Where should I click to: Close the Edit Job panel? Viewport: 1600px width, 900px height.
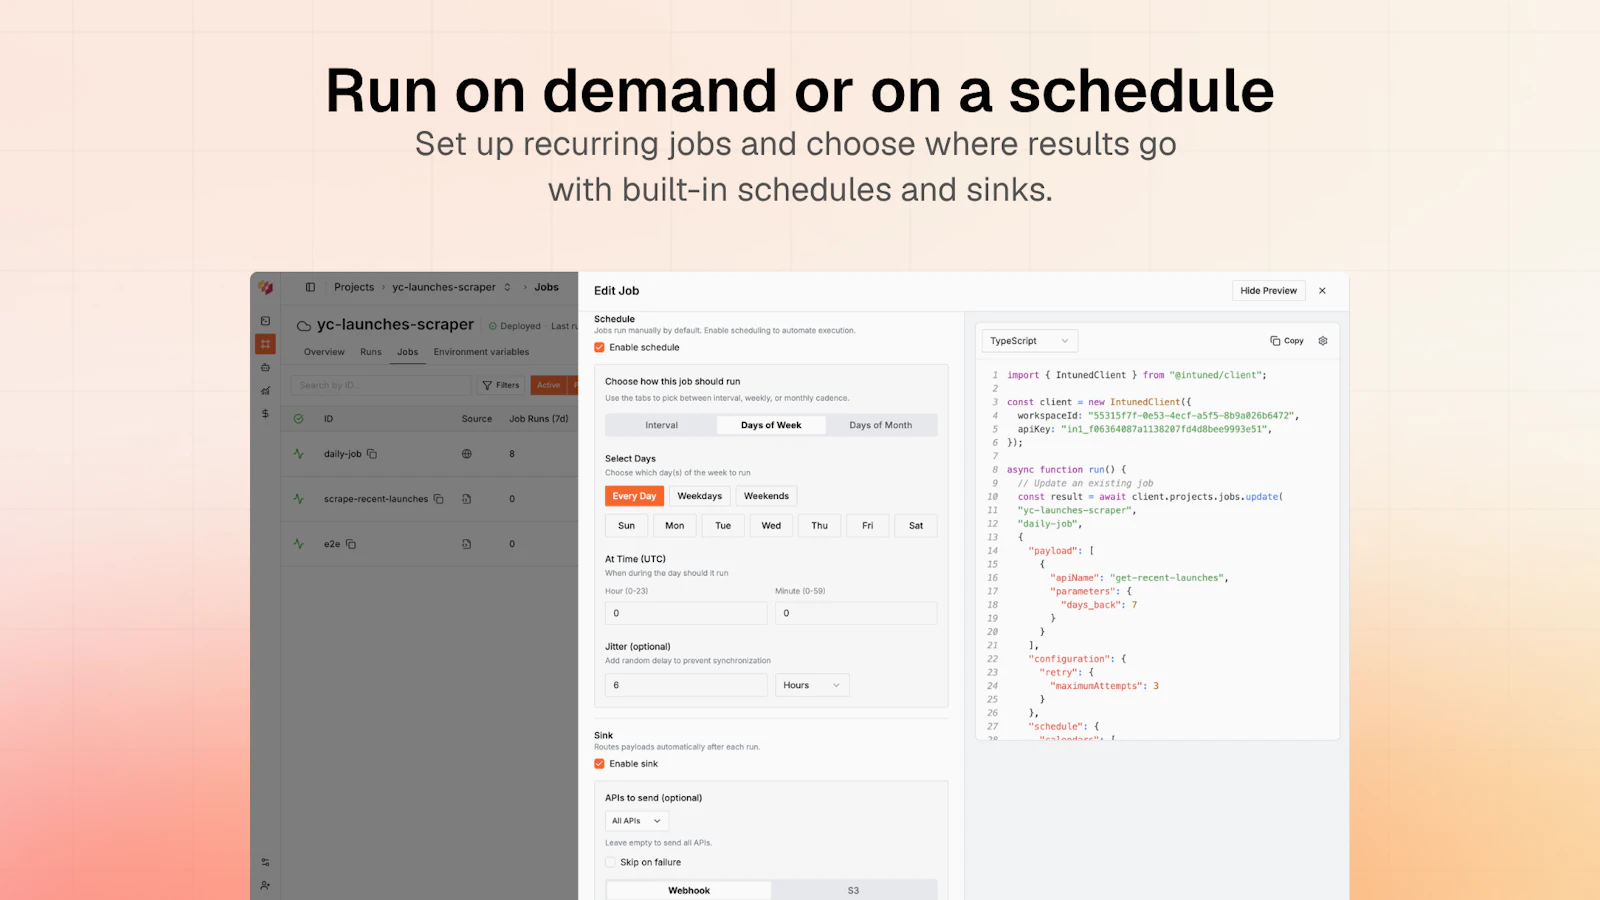click(x=1322, y=291)
